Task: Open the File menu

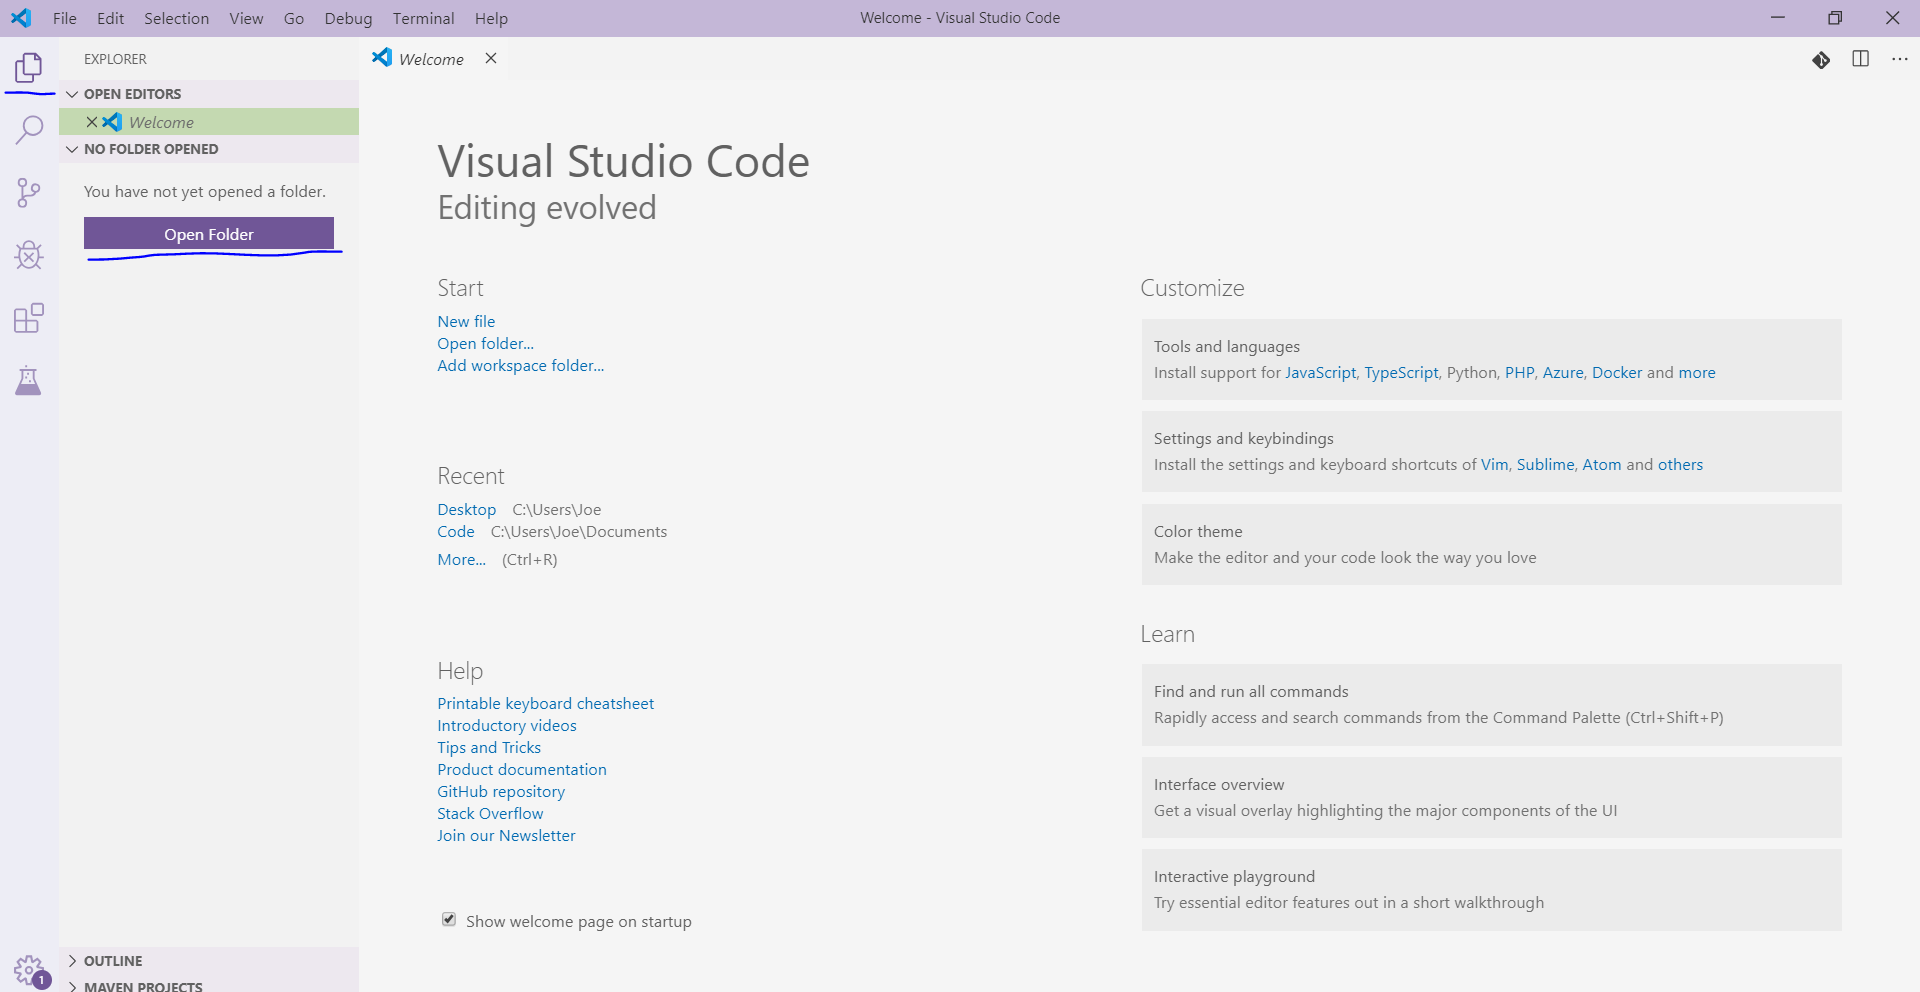Action: coord(65,18)
